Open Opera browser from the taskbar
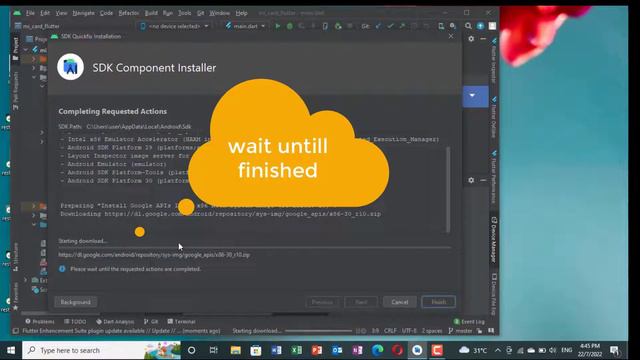The width and height of the screenshot is (640, 360). coord(398,350)
